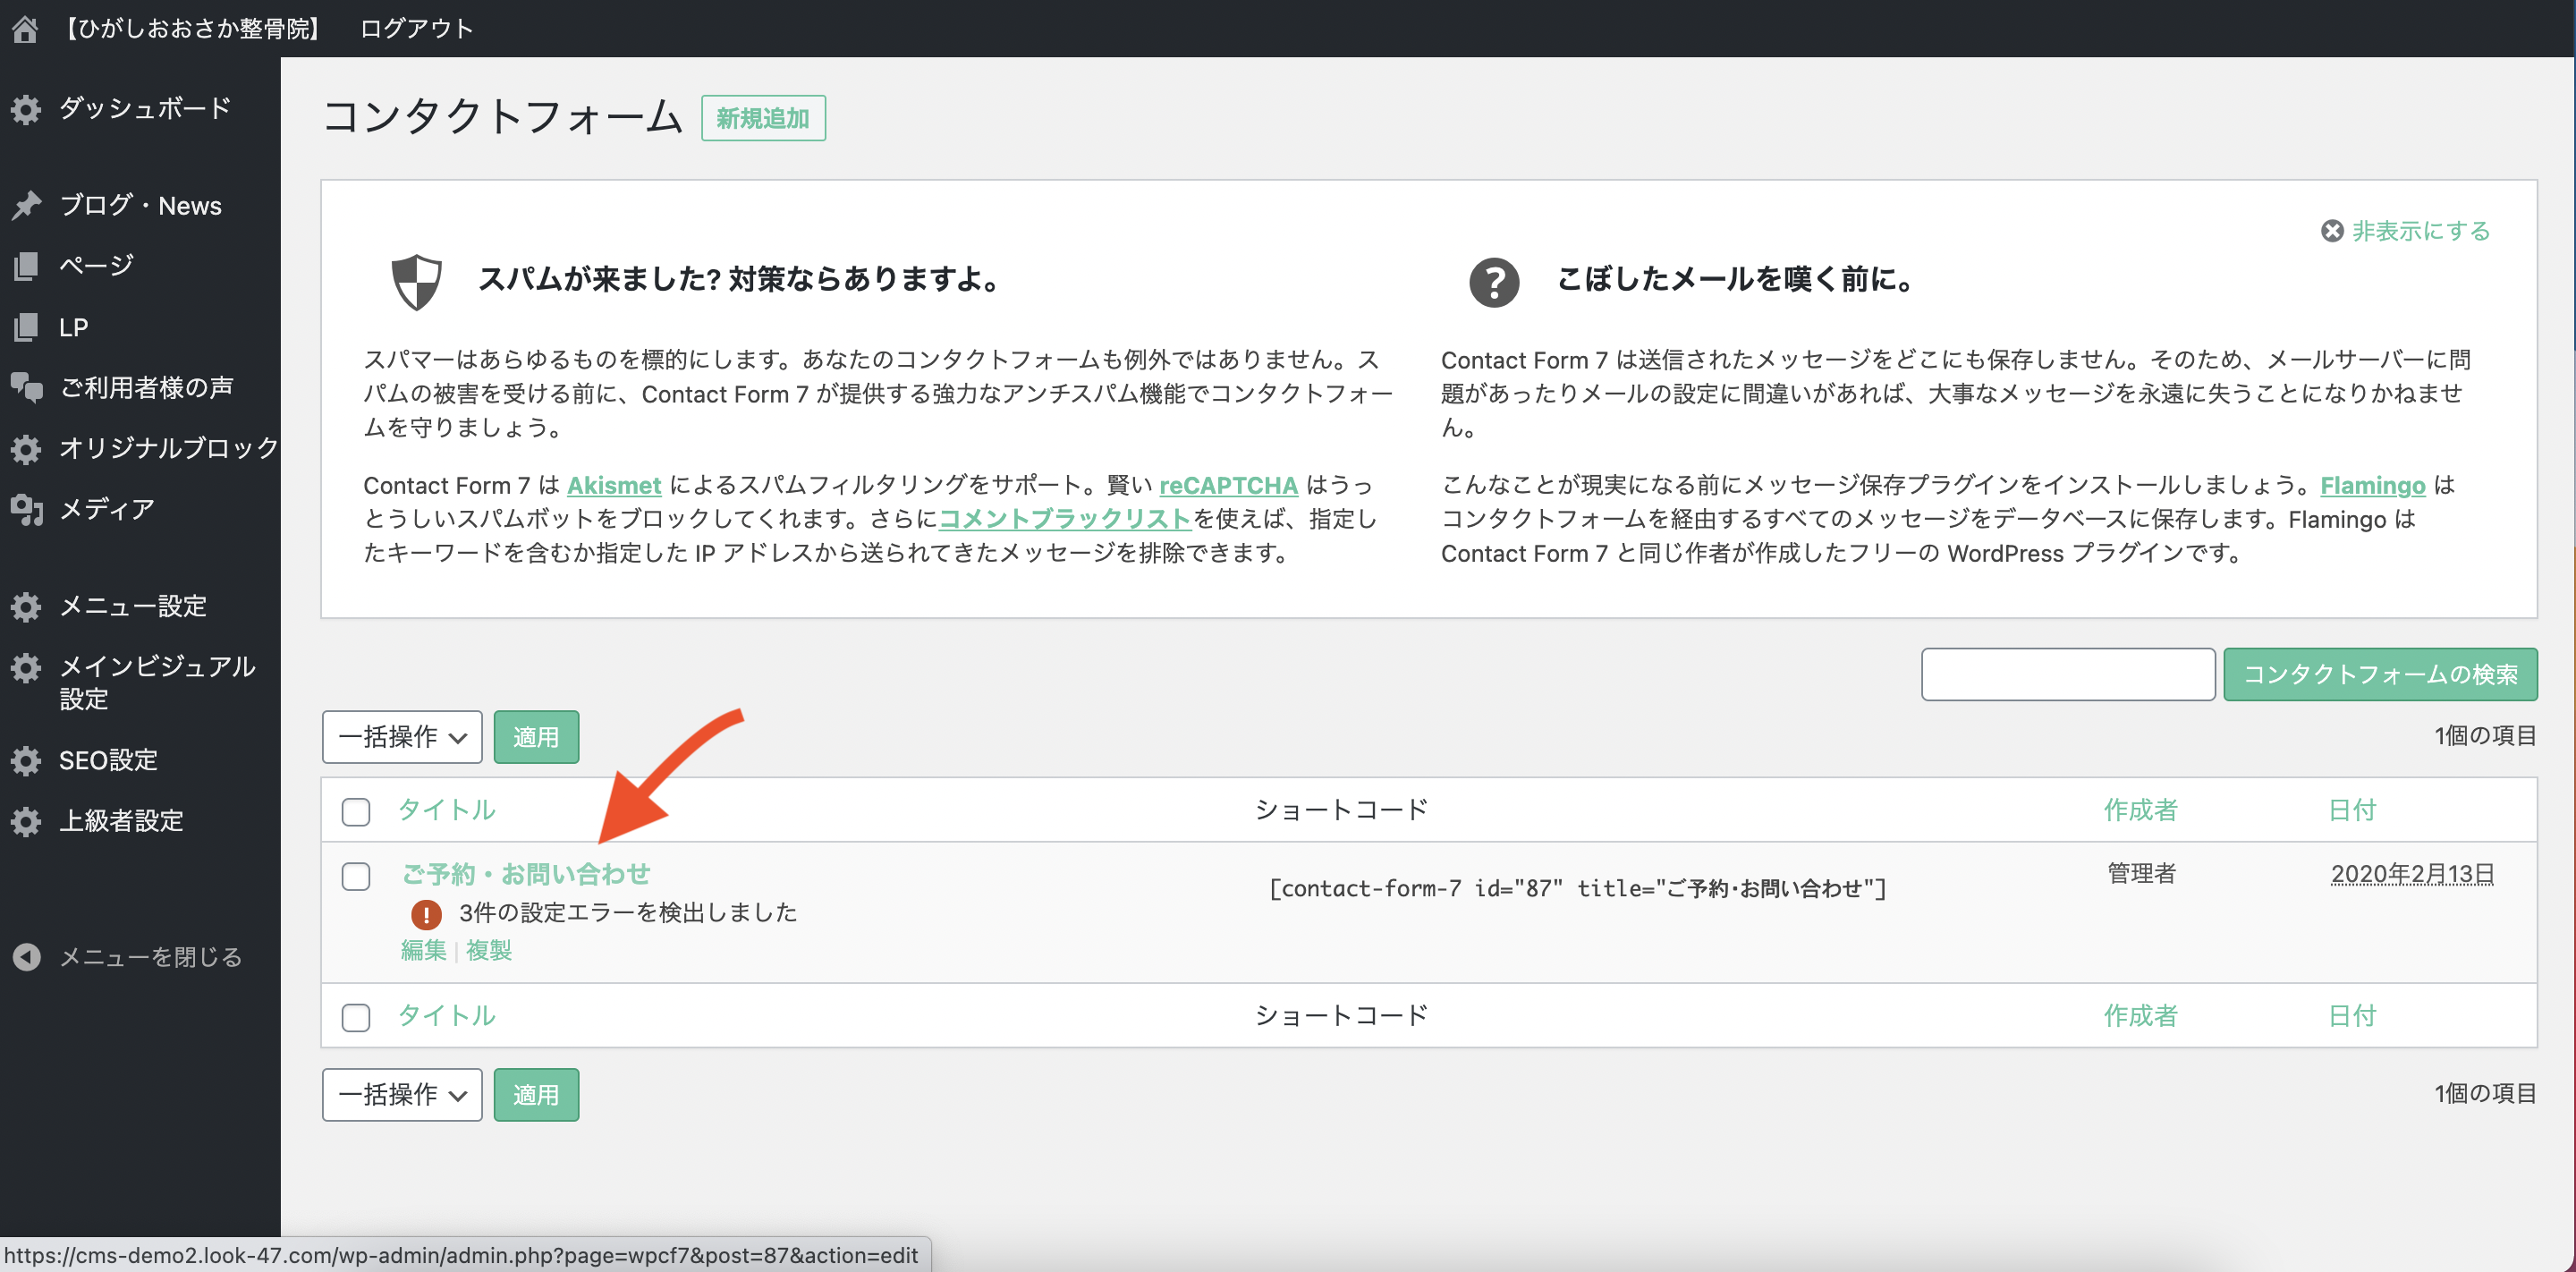Click the pages icon beside ページ
The height and width of the screenshot is (1272, 2576).
point(26,266)
